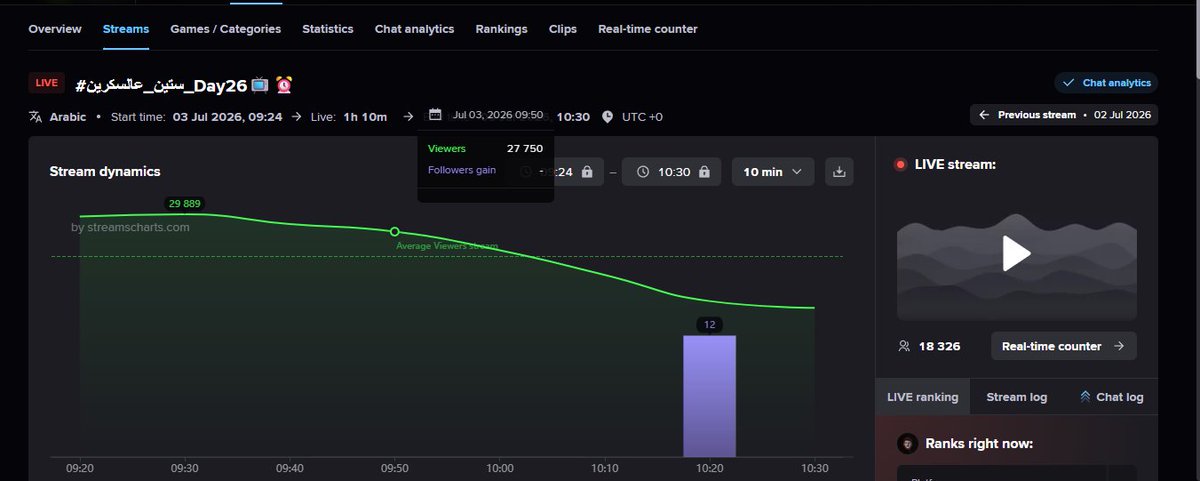
Task: Go to Previous stream 02 Jul 2026
Action: (1065, 115)
